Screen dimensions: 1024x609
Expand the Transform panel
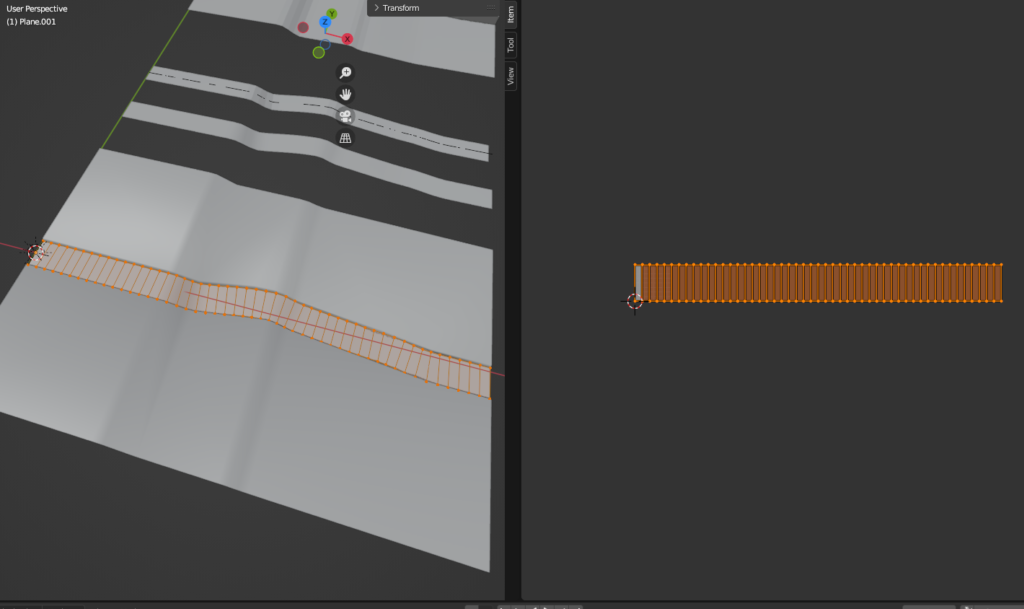click(400, 8)
